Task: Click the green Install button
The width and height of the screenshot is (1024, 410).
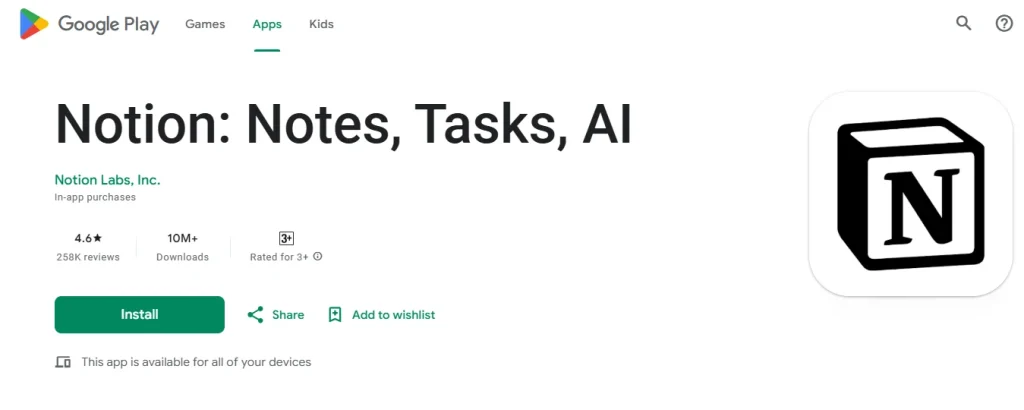Action: [x=140, y=315]
